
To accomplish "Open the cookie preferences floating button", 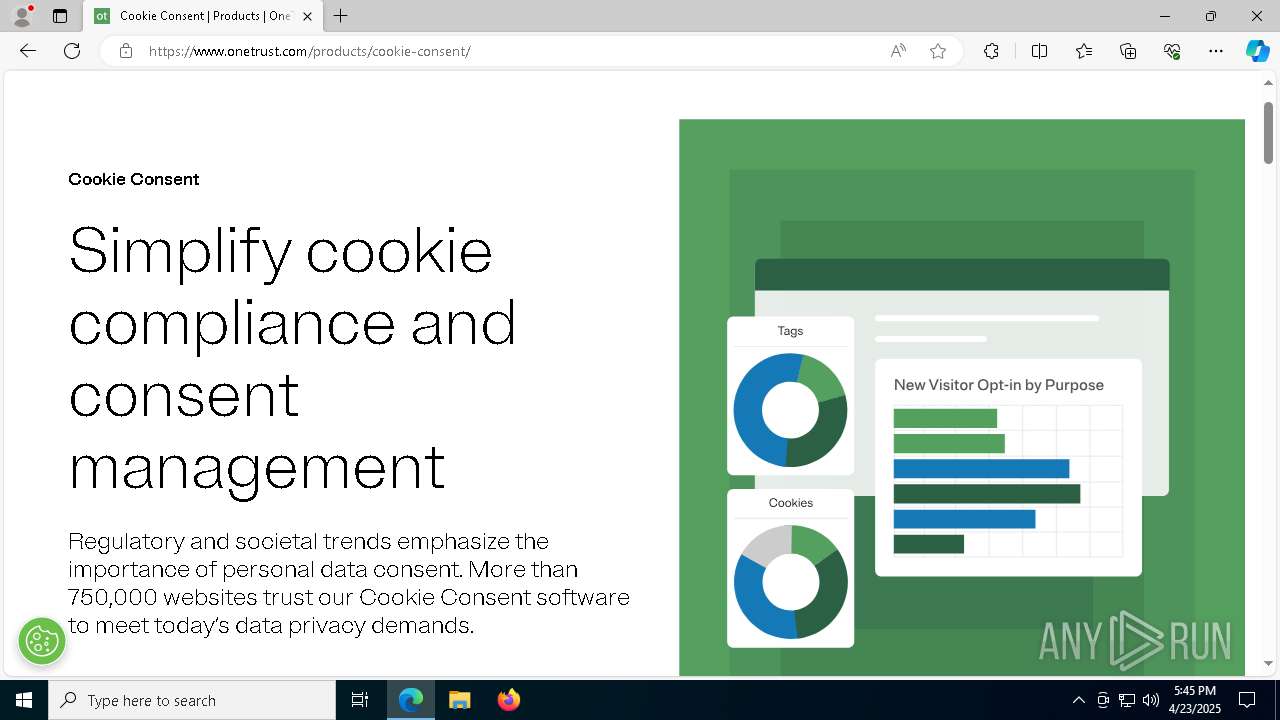I will (x=42, y=641).
